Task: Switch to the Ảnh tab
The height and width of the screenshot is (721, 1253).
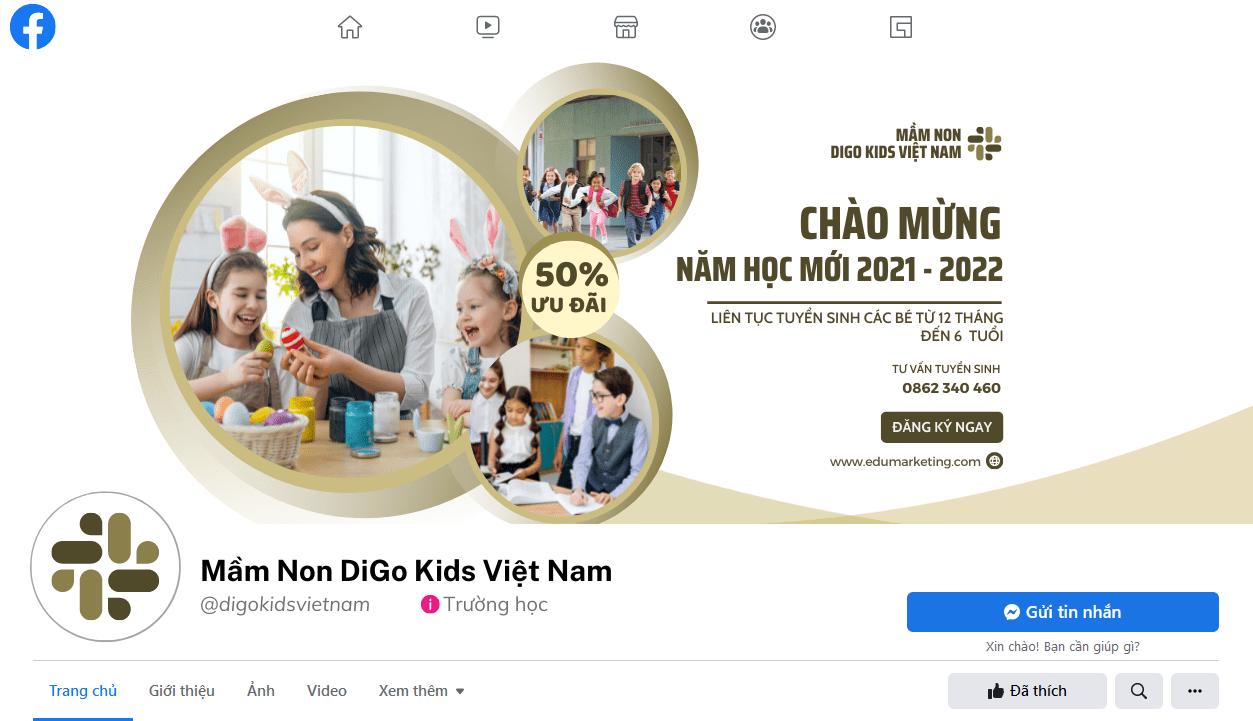Action: pos(261,691)
